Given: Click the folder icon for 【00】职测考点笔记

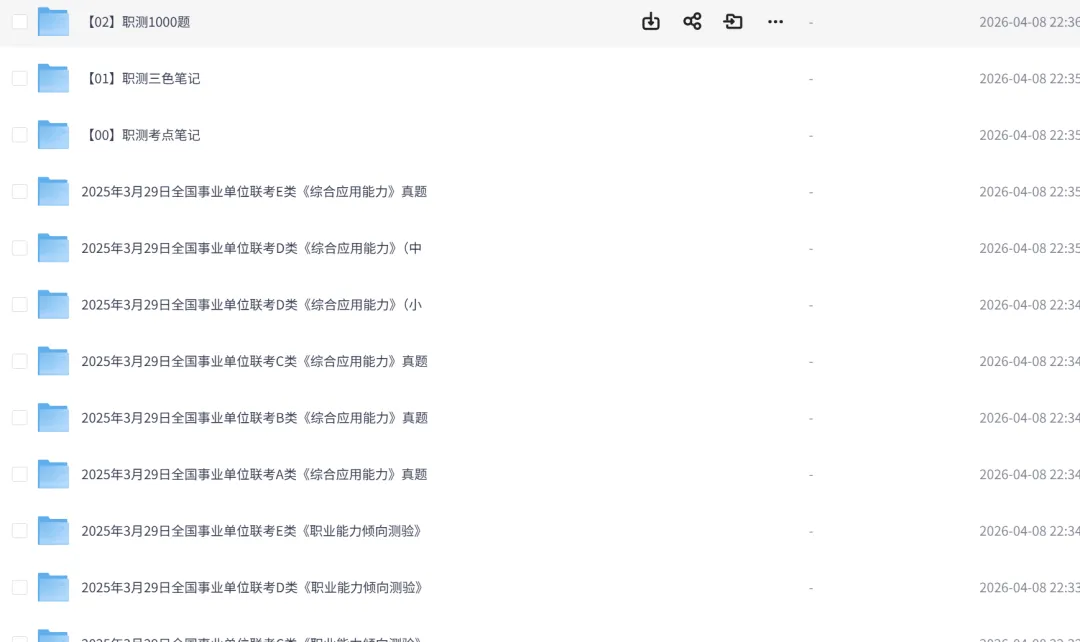Looking at the screenshot, I should click(52, 135).
